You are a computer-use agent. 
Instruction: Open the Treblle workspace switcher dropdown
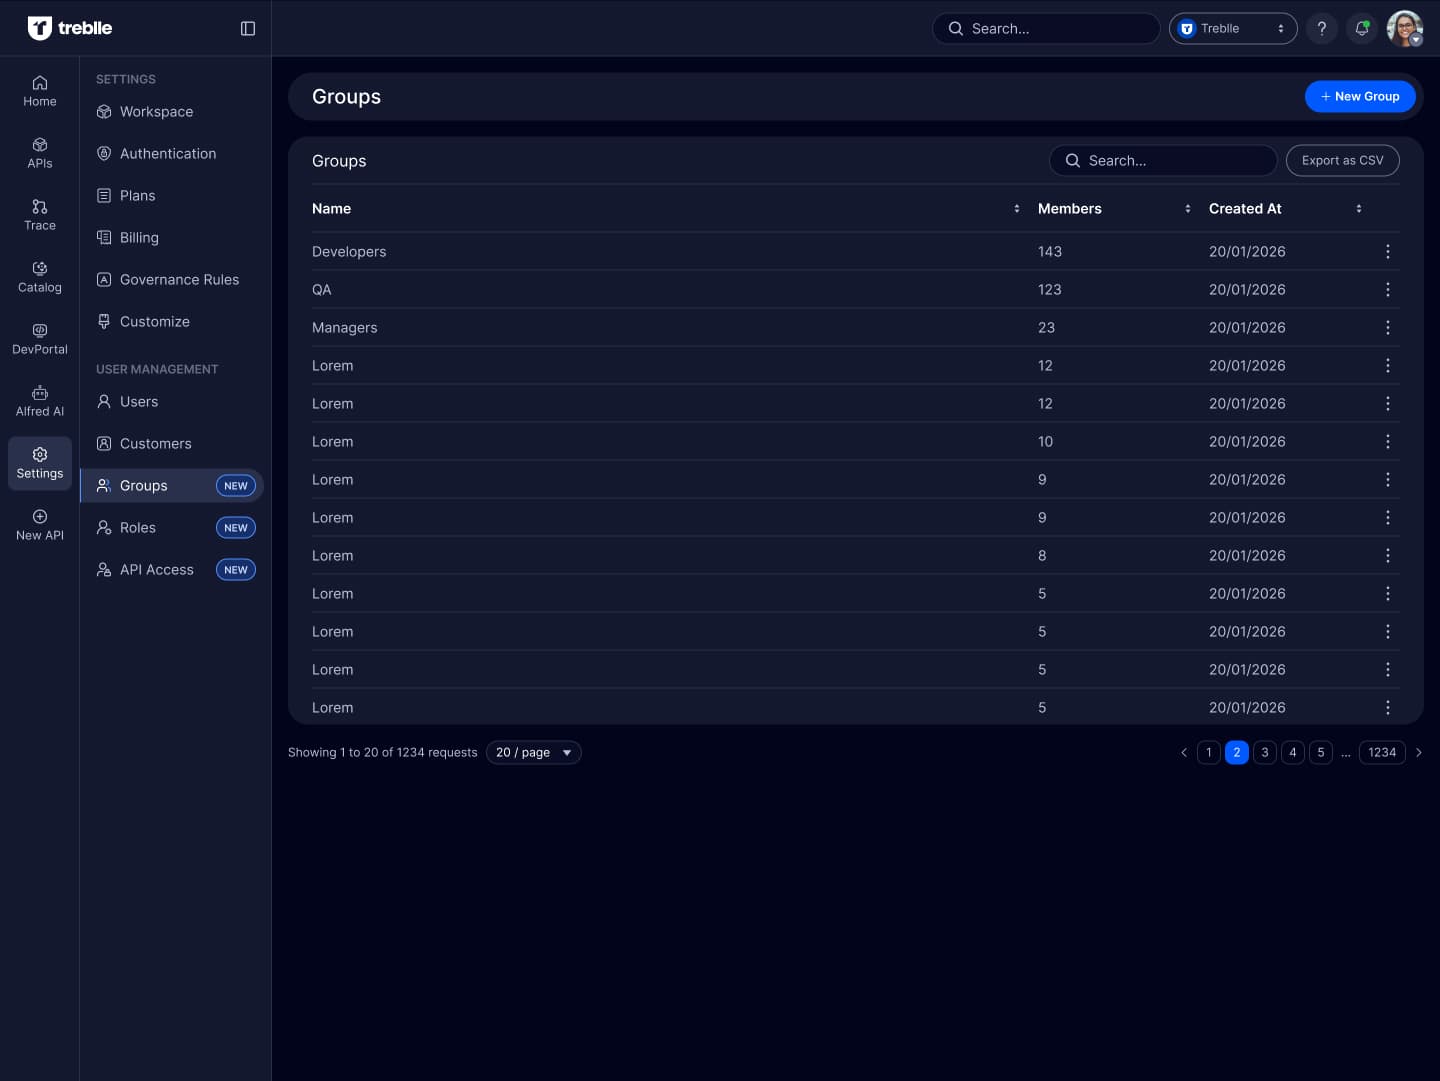(x=1232, y=29)
